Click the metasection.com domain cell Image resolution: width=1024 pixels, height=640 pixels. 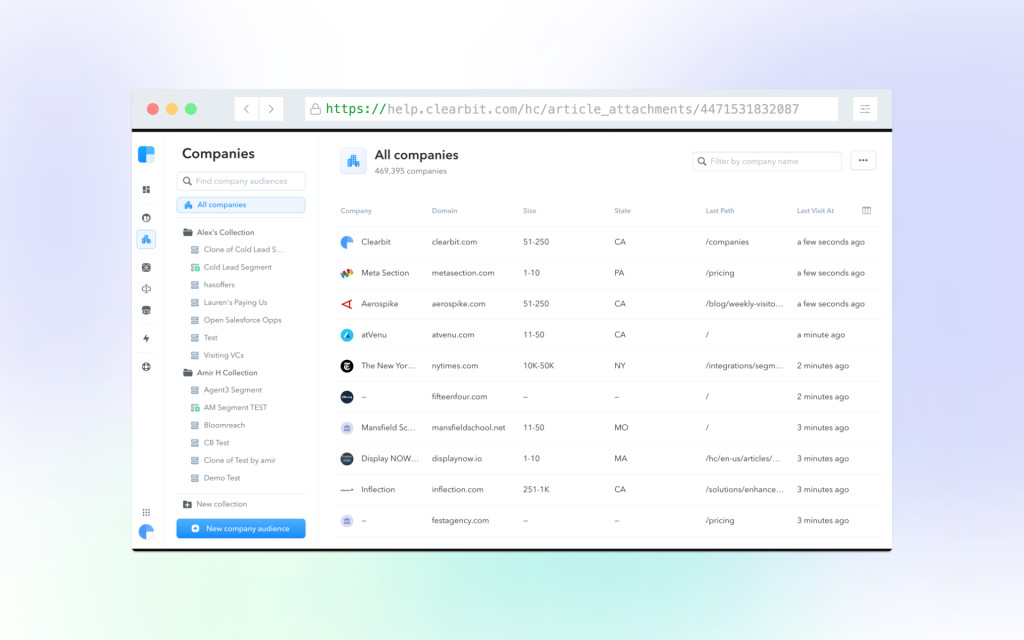click(463, 273)
